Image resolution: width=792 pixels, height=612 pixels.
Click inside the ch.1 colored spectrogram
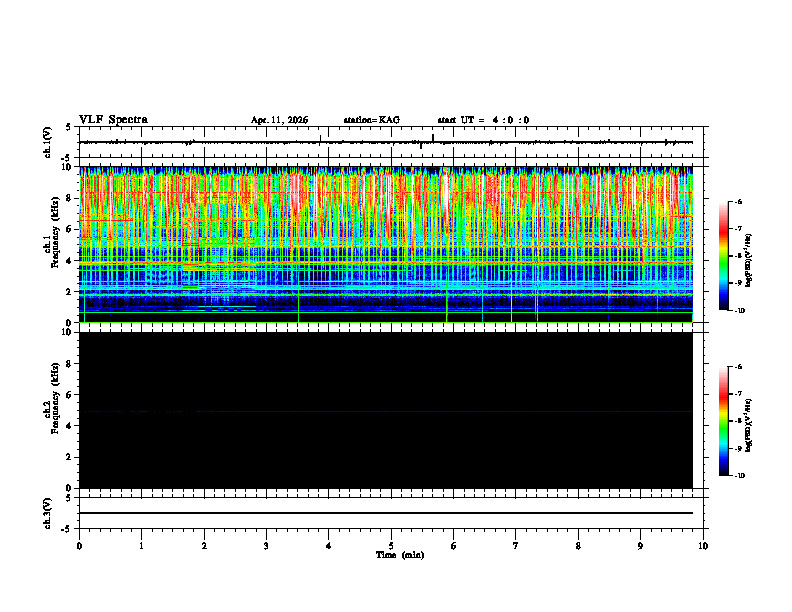point(386,244)
